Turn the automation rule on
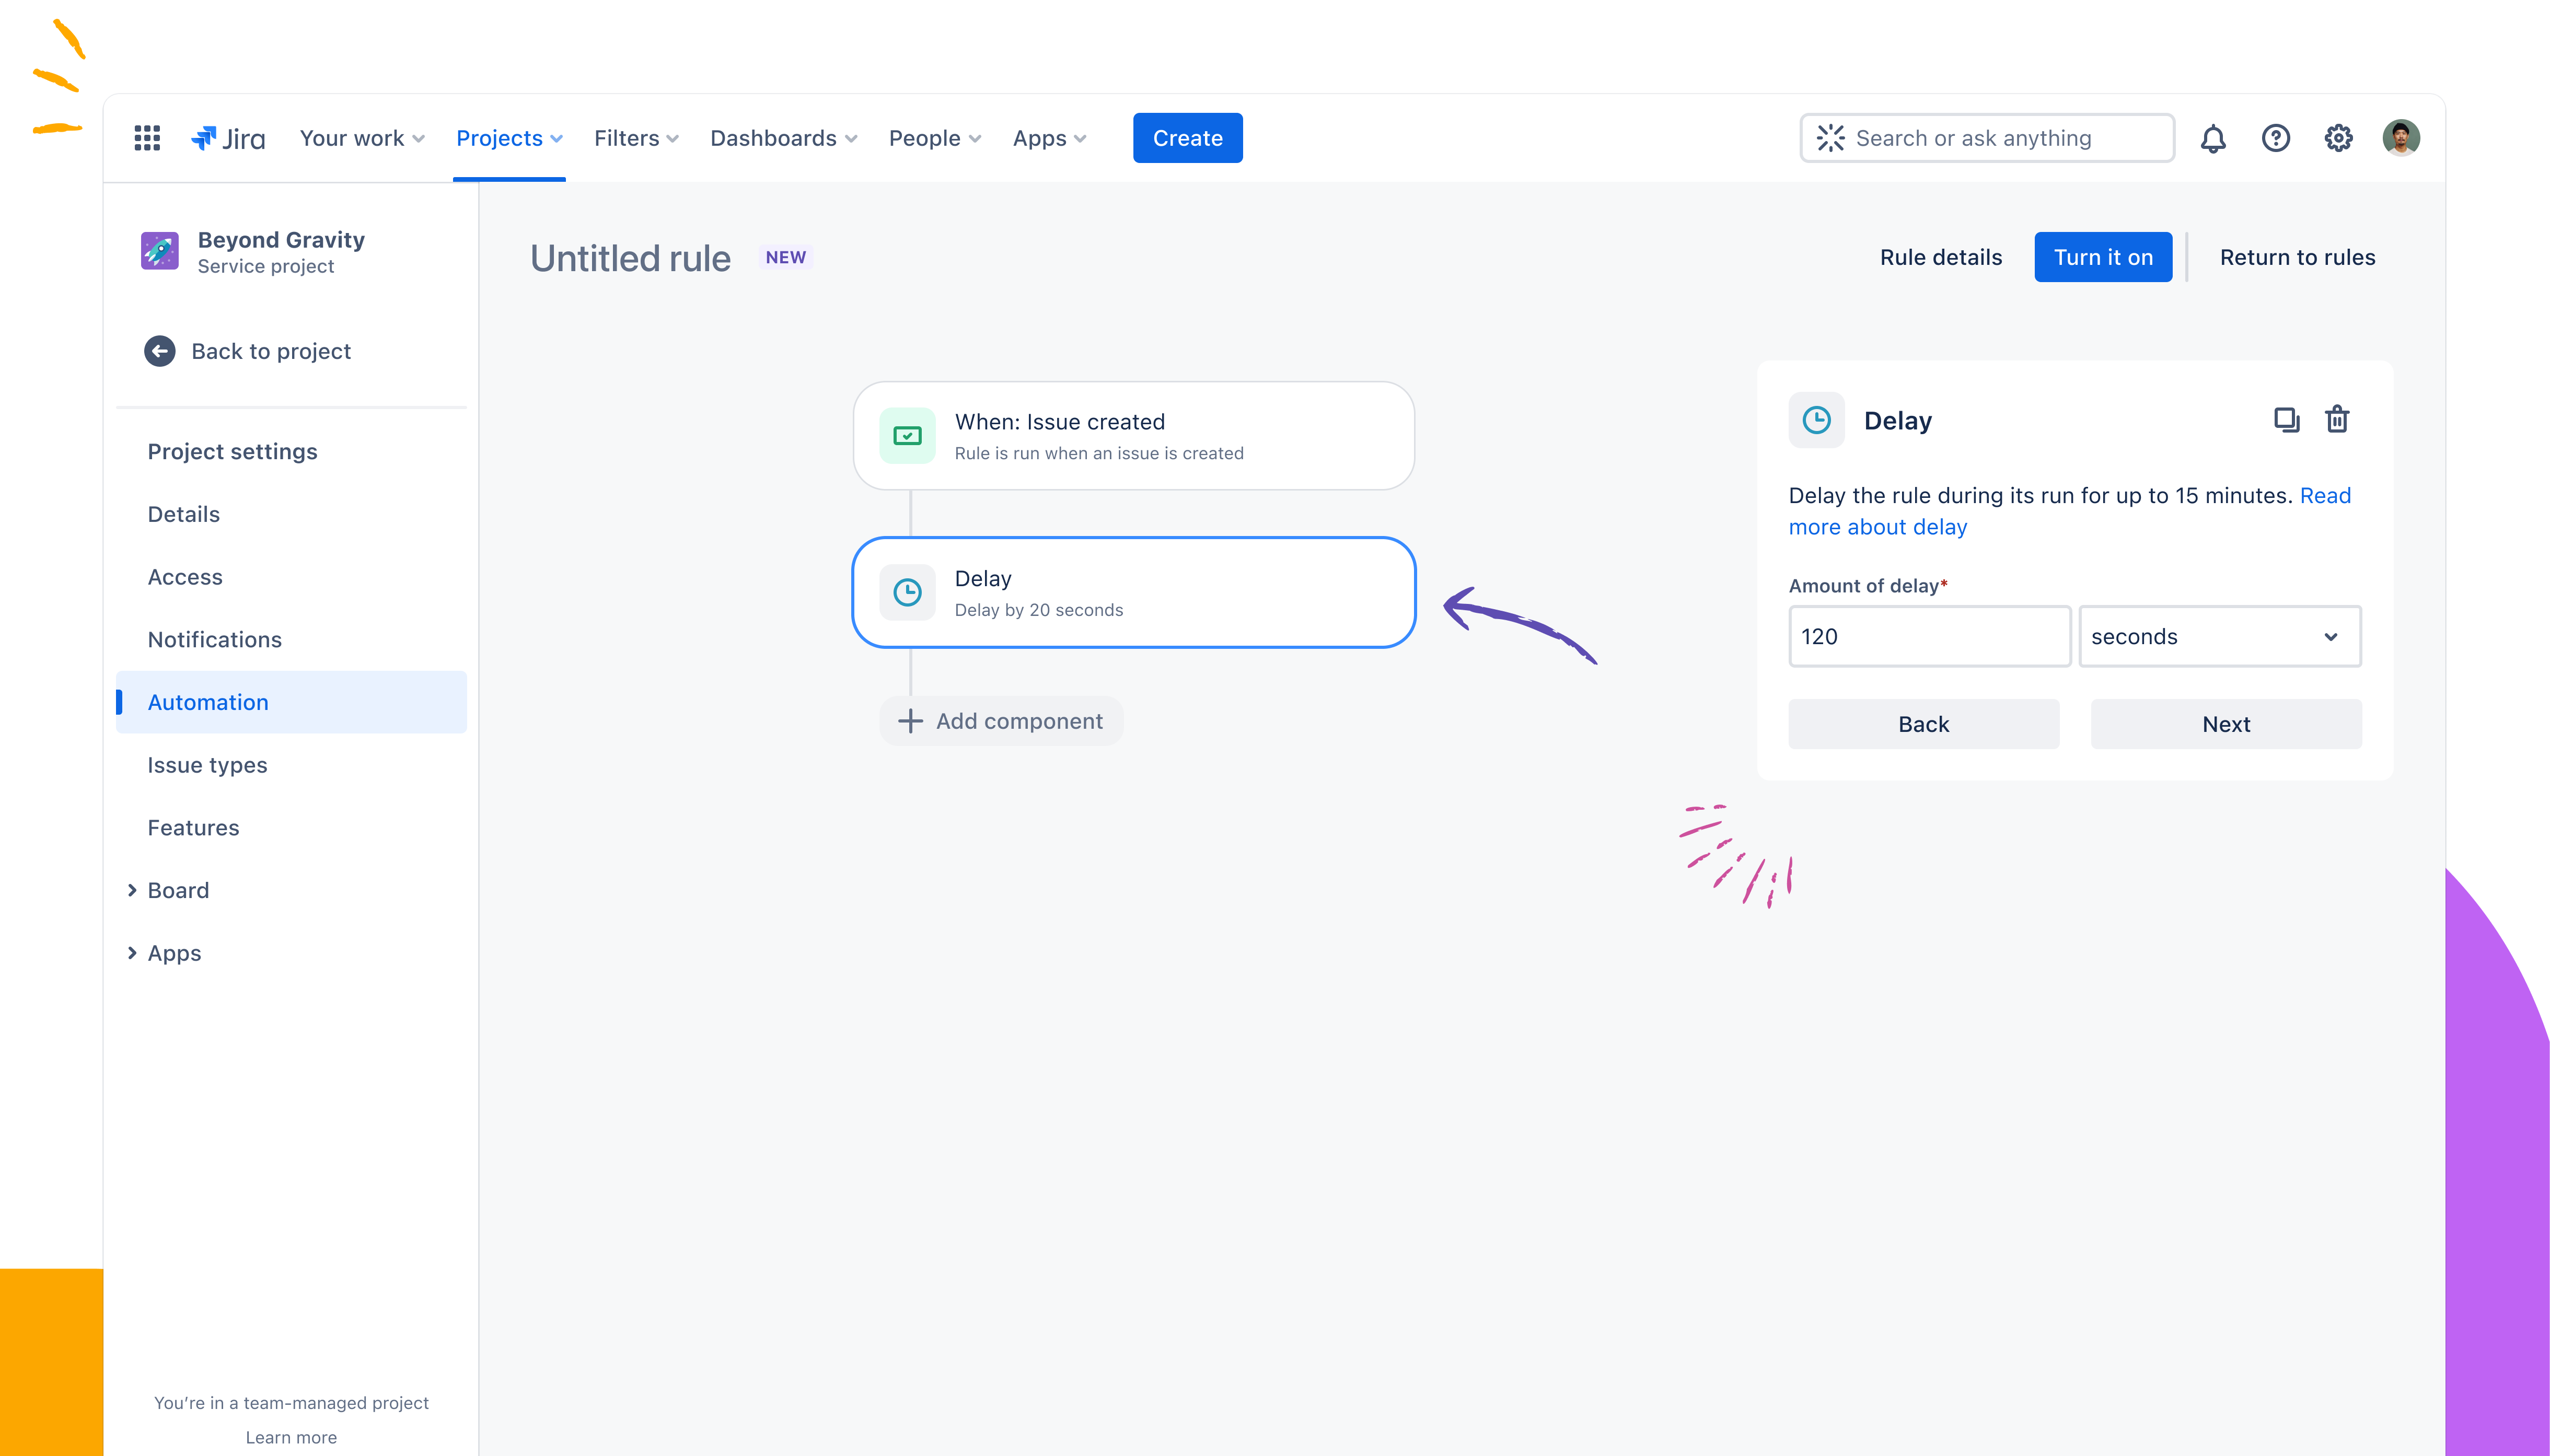Image resolution: width=2550 pixels, height=1456 pixels. click(2103, 257)
